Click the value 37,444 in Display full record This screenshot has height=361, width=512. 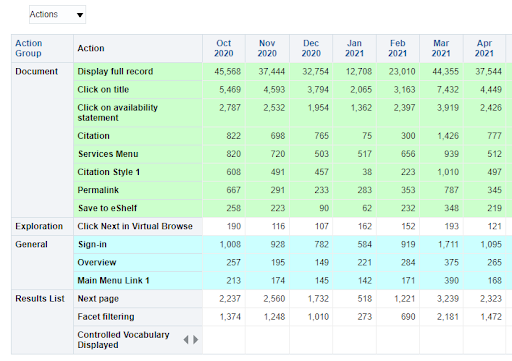pyautogui.click(x=272, y=71)
